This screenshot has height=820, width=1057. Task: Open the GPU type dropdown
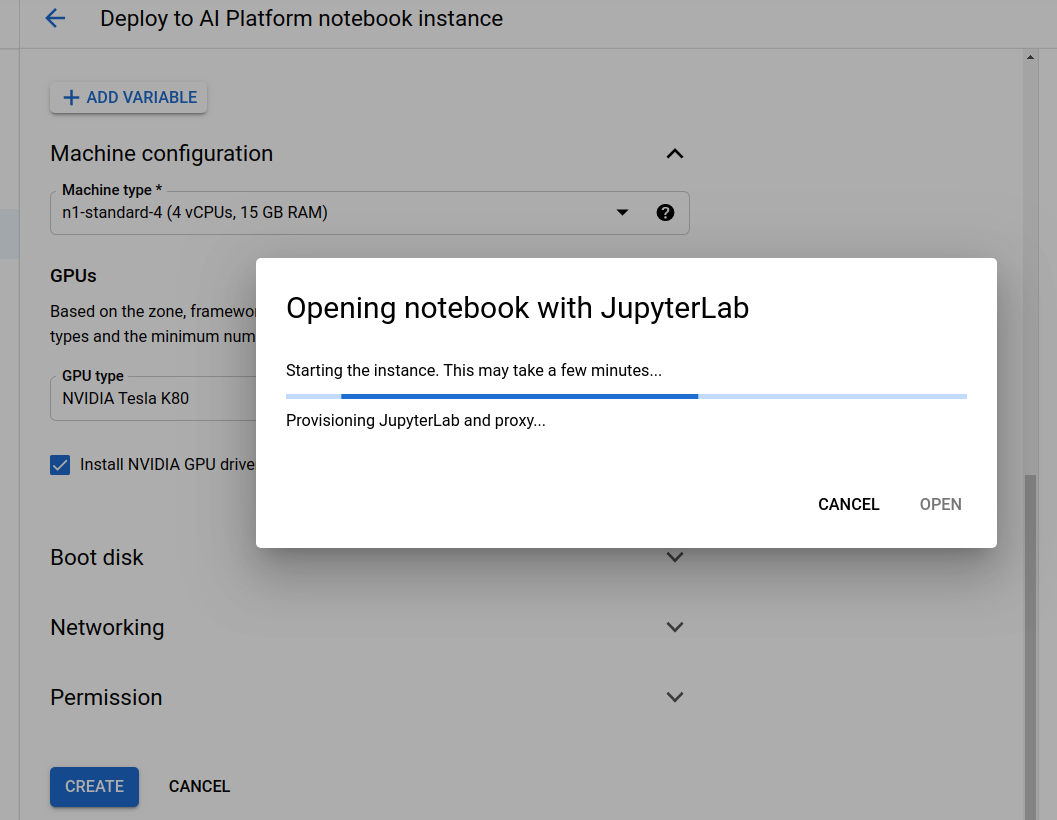pos(152,398)
